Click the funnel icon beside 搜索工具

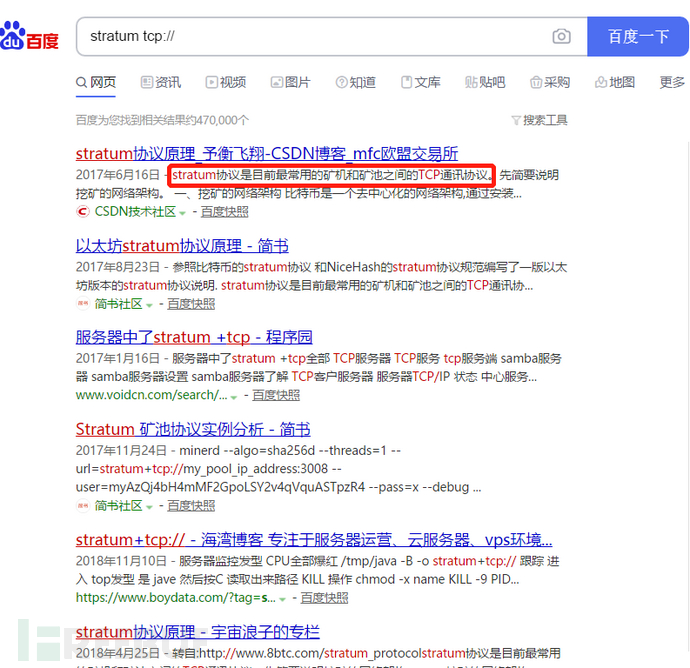[x=516, y=120]
